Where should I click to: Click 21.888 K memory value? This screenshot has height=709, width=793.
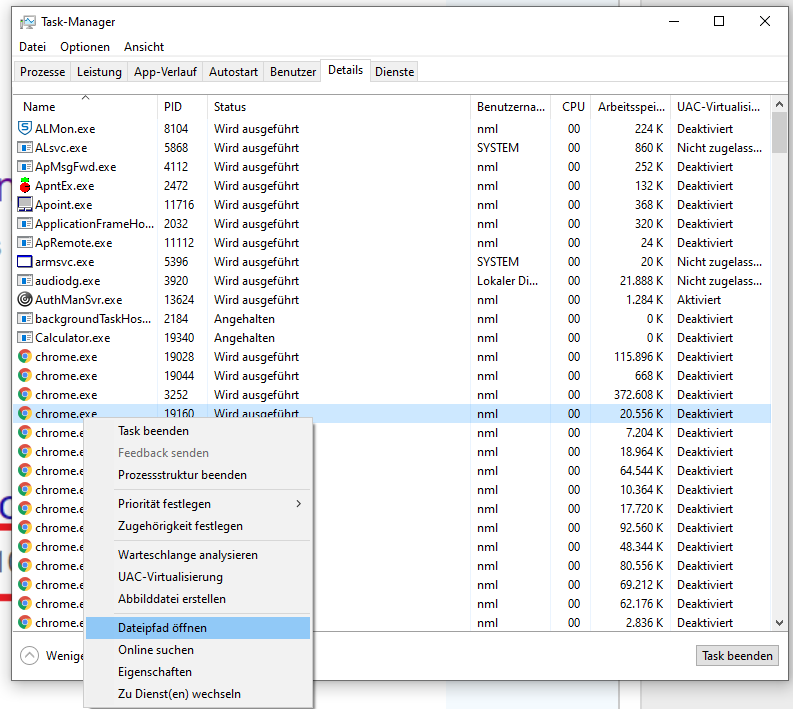coord(641,281)
